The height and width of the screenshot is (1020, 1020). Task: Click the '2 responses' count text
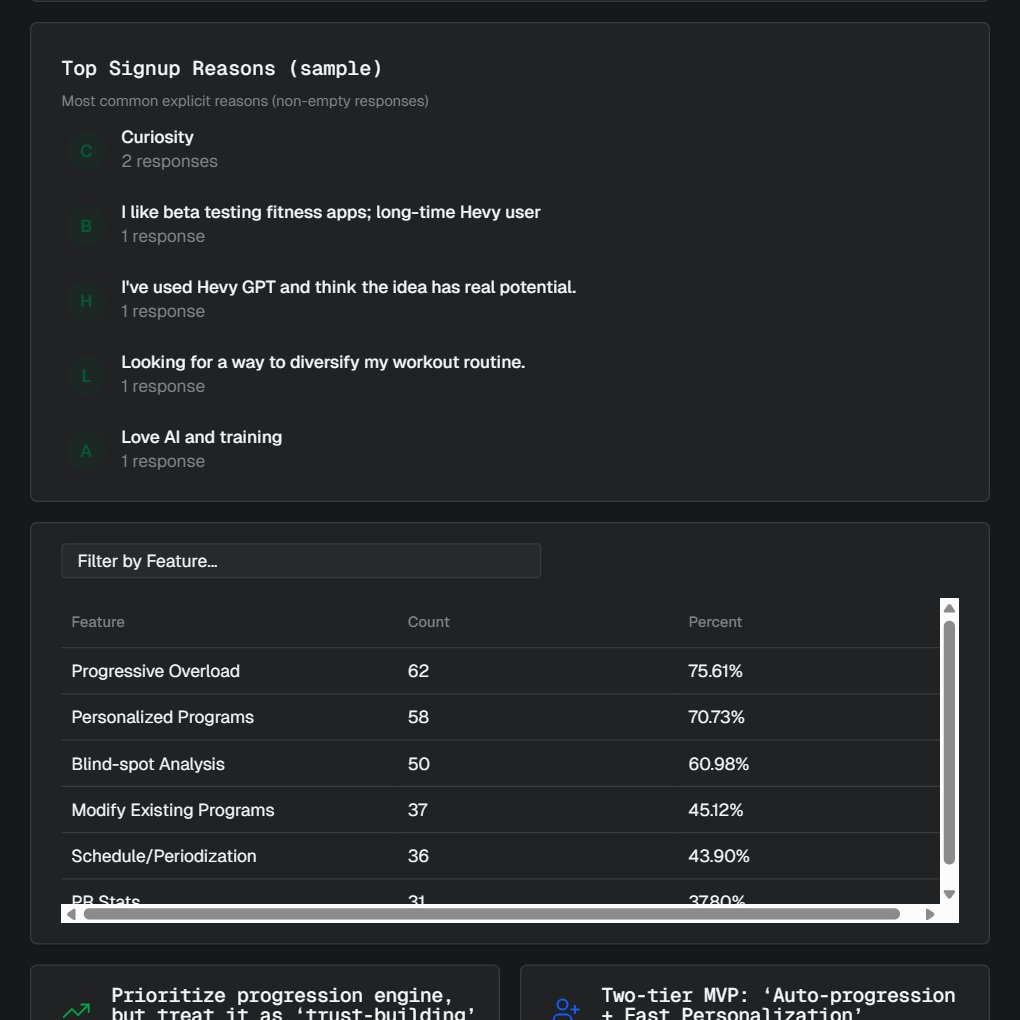[169, 161]
